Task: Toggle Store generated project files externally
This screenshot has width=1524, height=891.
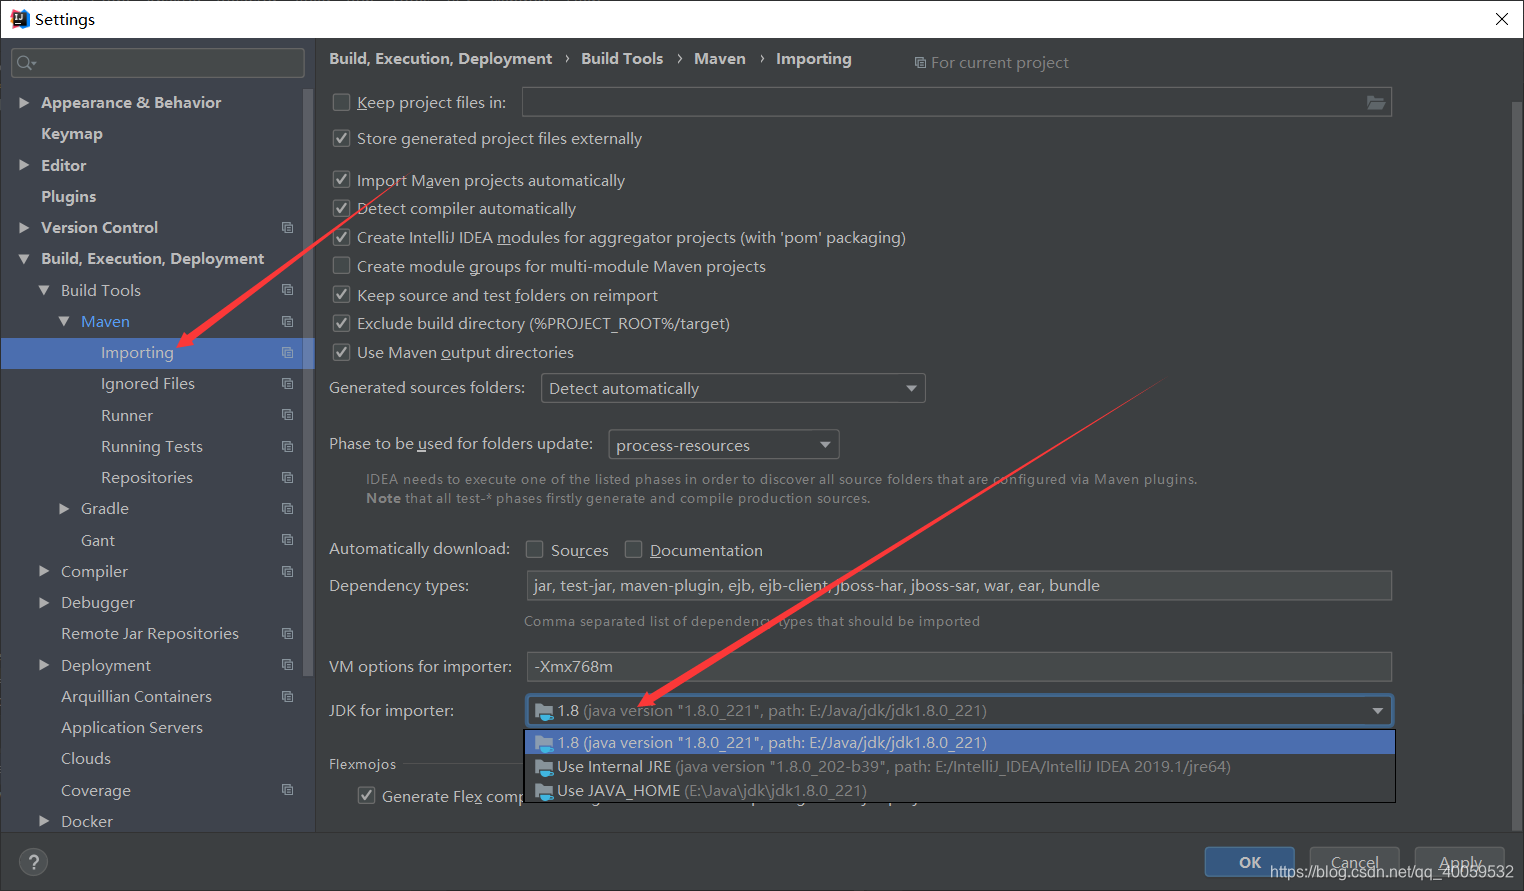Action: (341, 138)
